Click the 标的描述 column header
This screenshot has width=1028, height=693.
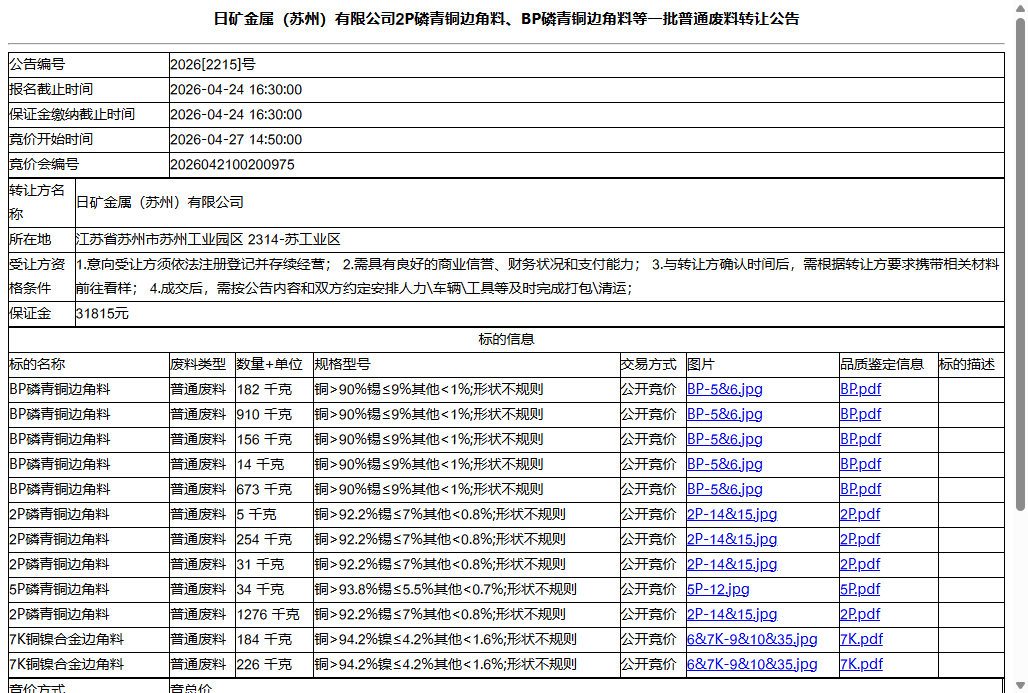point(967,364)
